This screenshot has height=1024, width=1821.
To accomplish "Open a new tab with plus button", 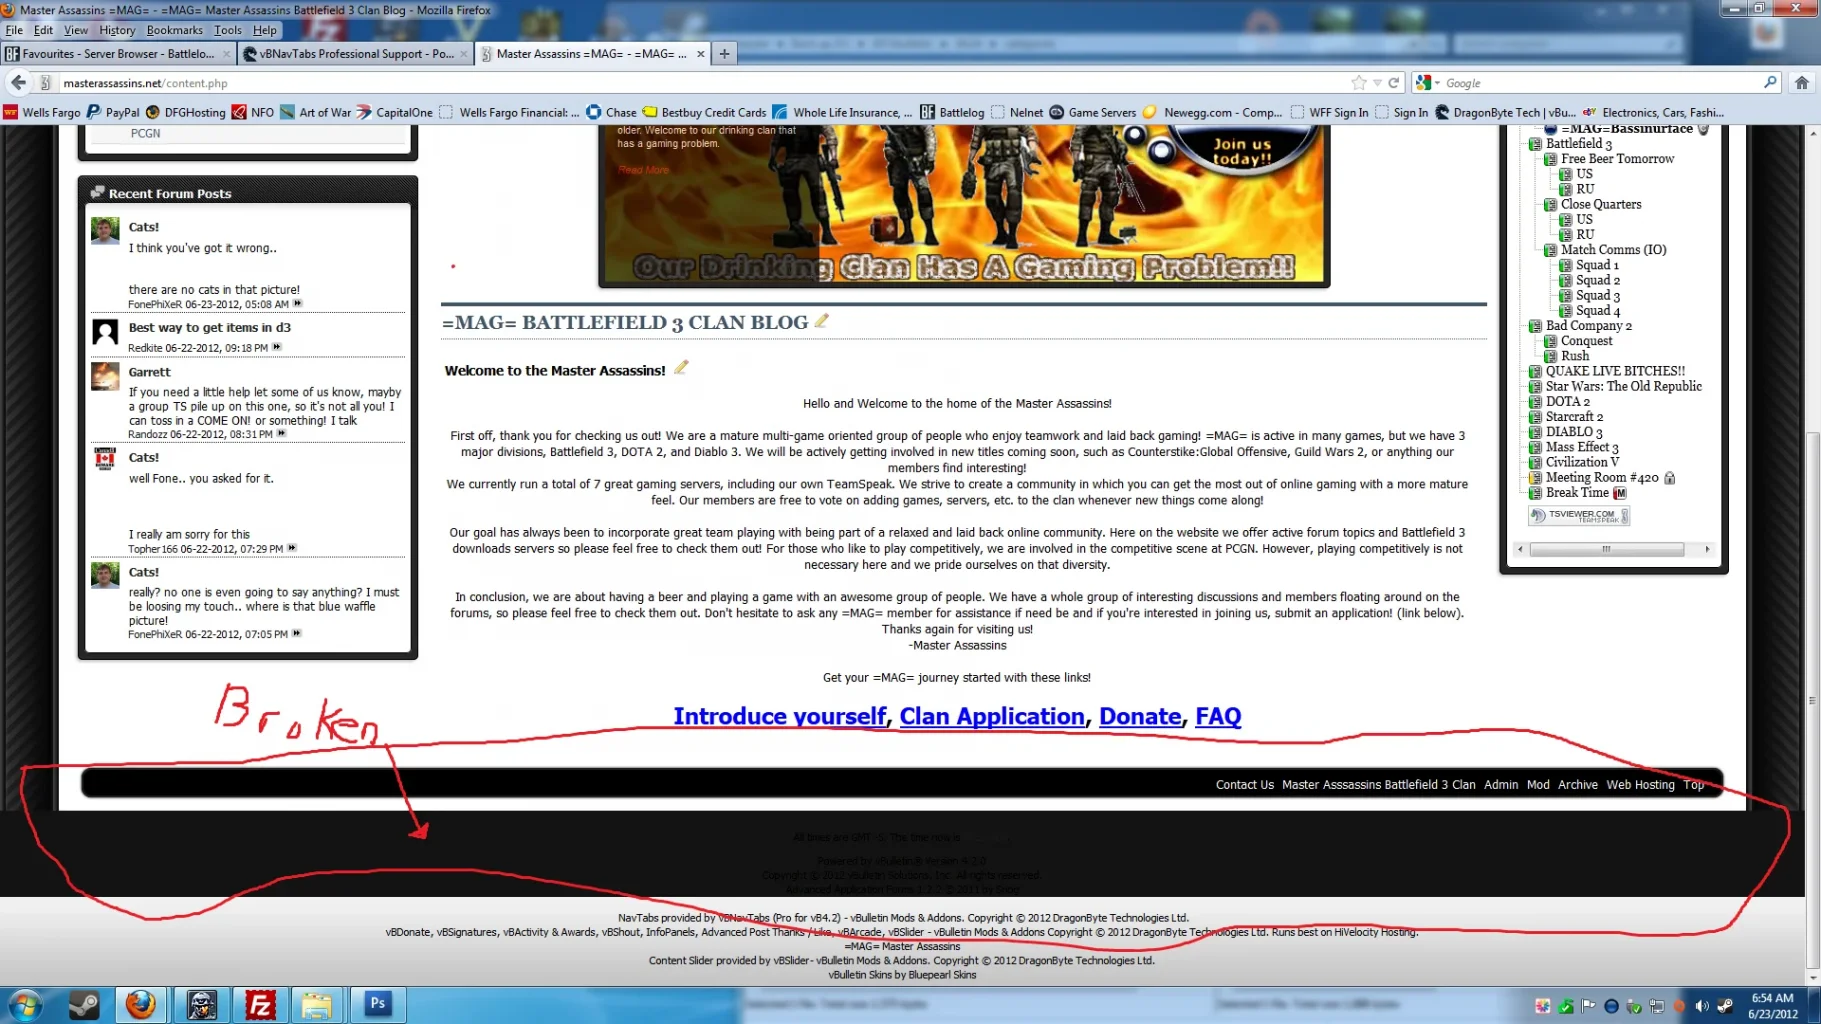I will 724,54.
